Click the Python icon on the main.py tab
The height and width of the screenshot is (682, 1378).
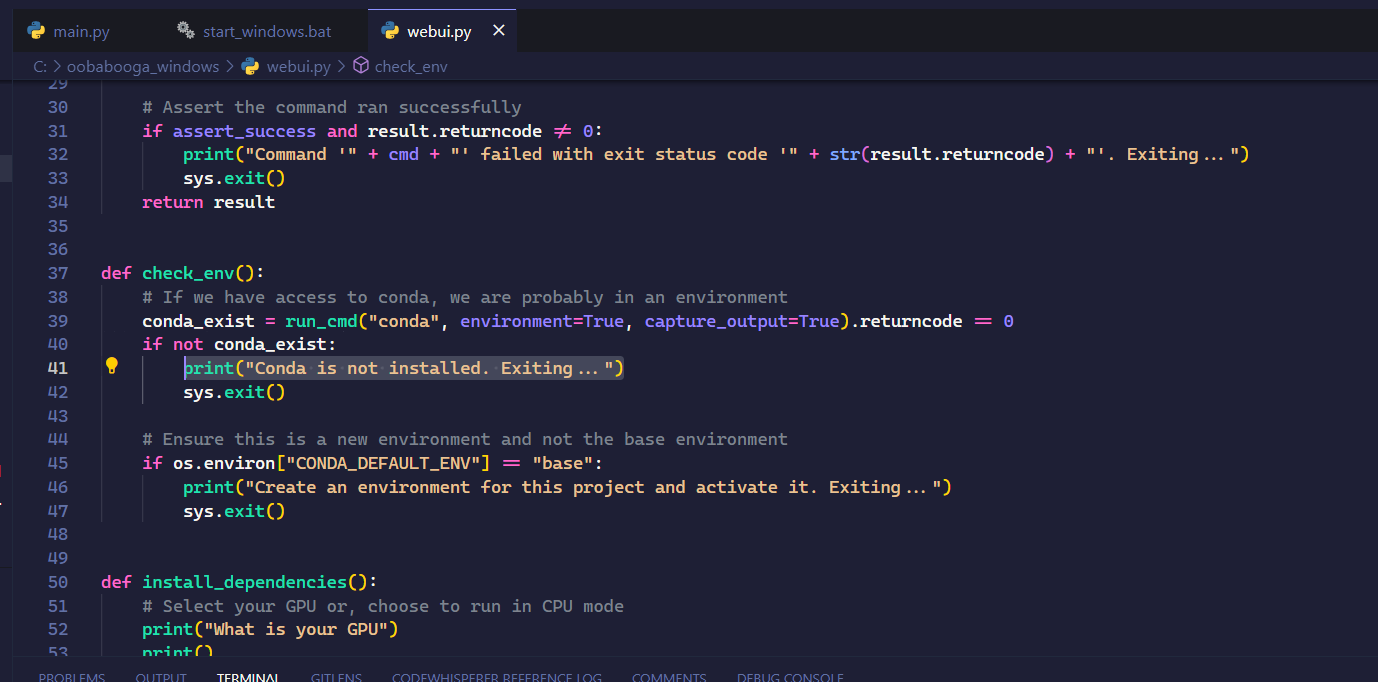point(37,31)
